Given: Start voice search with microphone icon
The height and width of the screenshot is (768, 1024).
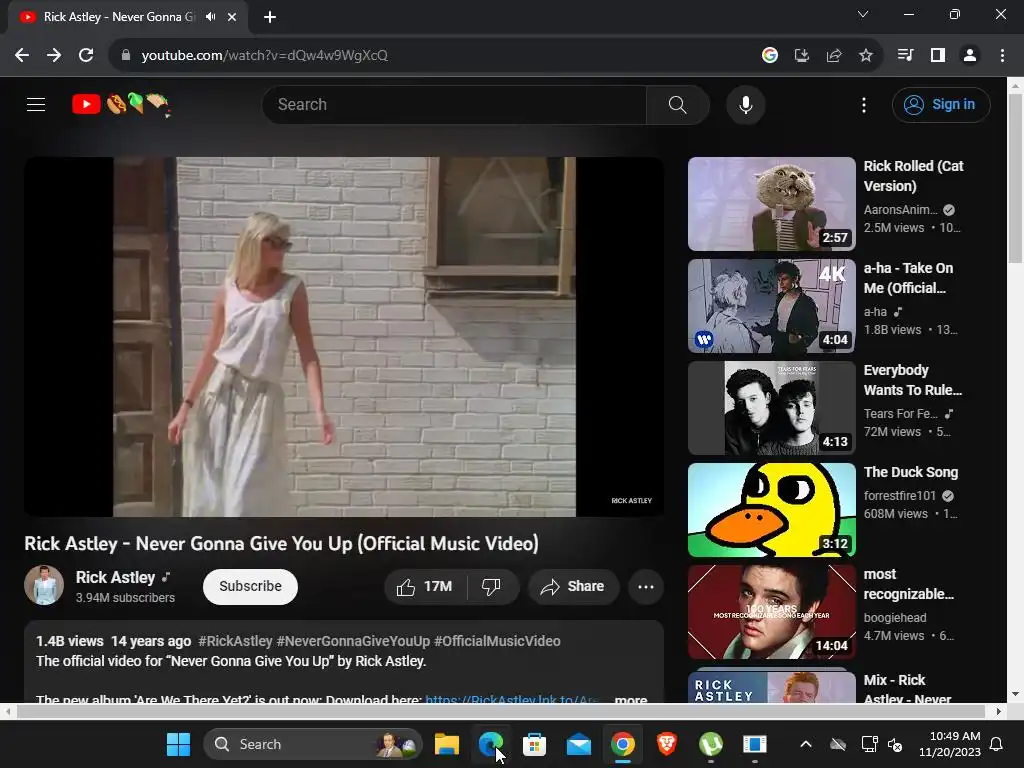Looking at the screenshot, I should tap(746, 104).
